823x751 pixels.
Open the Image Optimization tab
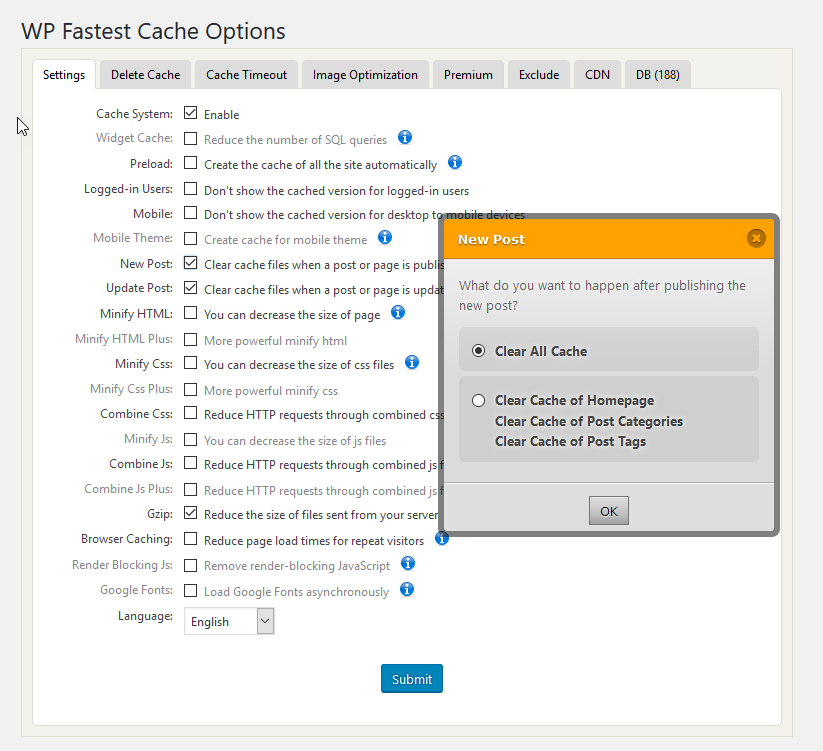pyautogui.click(x=365, y=75)
